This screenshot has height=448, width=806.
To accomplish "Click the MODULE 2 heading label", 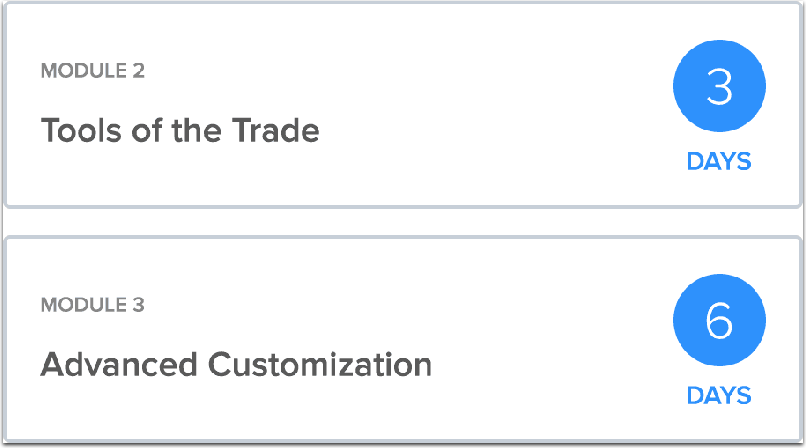I will (x=93, y=71).
